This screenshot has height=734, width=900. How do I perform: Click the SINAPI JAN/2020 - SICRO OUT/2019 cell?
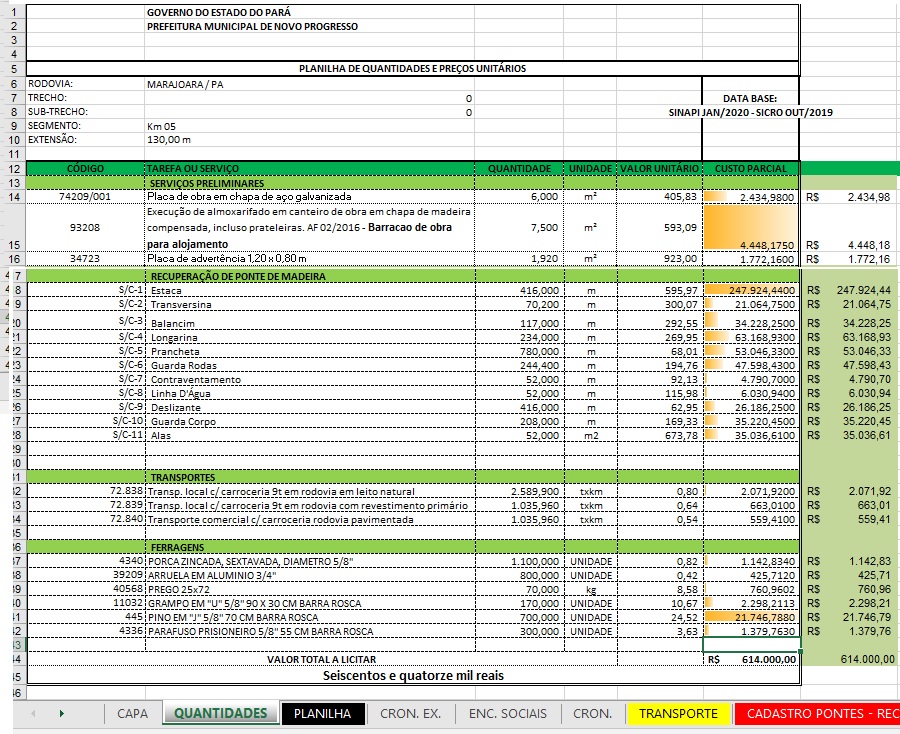click(750, 112)
